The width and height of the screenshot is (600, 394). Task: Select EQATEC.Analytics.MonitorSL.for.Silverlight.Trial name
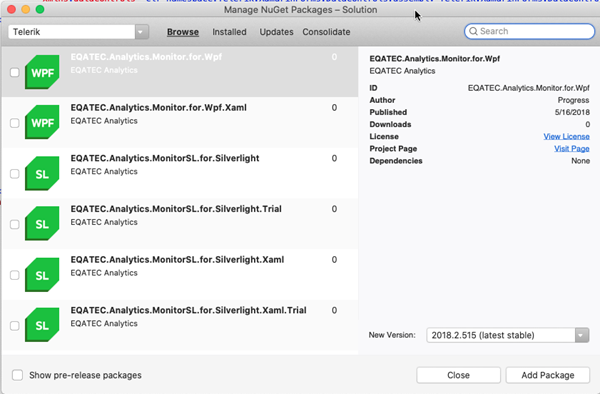pos(176,209)
